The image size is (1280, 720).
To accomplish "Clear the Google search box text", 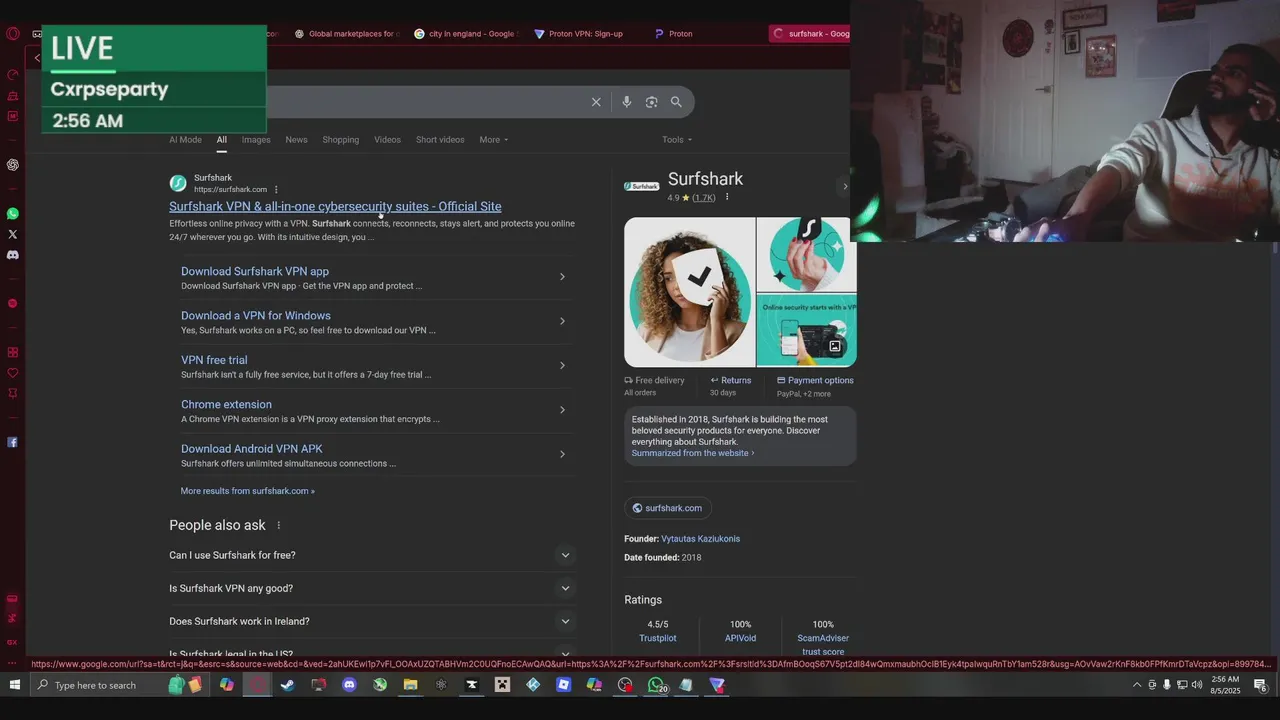I will click(596, 102).
